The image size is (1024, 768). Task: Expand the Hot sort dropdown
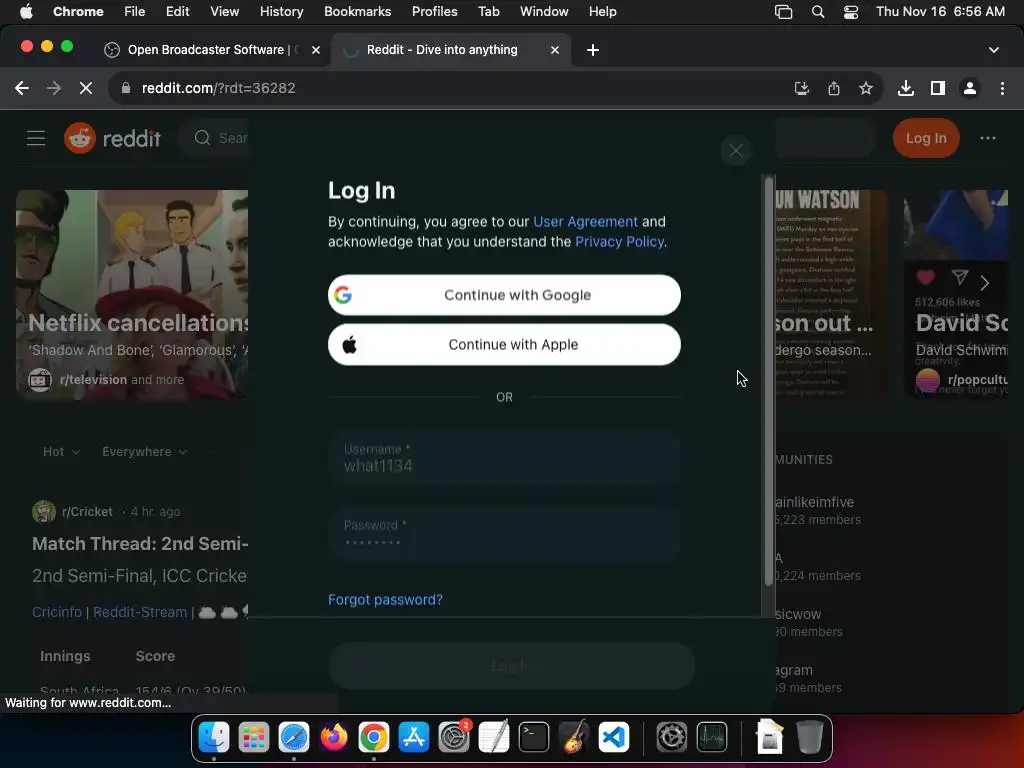[61, 452]
